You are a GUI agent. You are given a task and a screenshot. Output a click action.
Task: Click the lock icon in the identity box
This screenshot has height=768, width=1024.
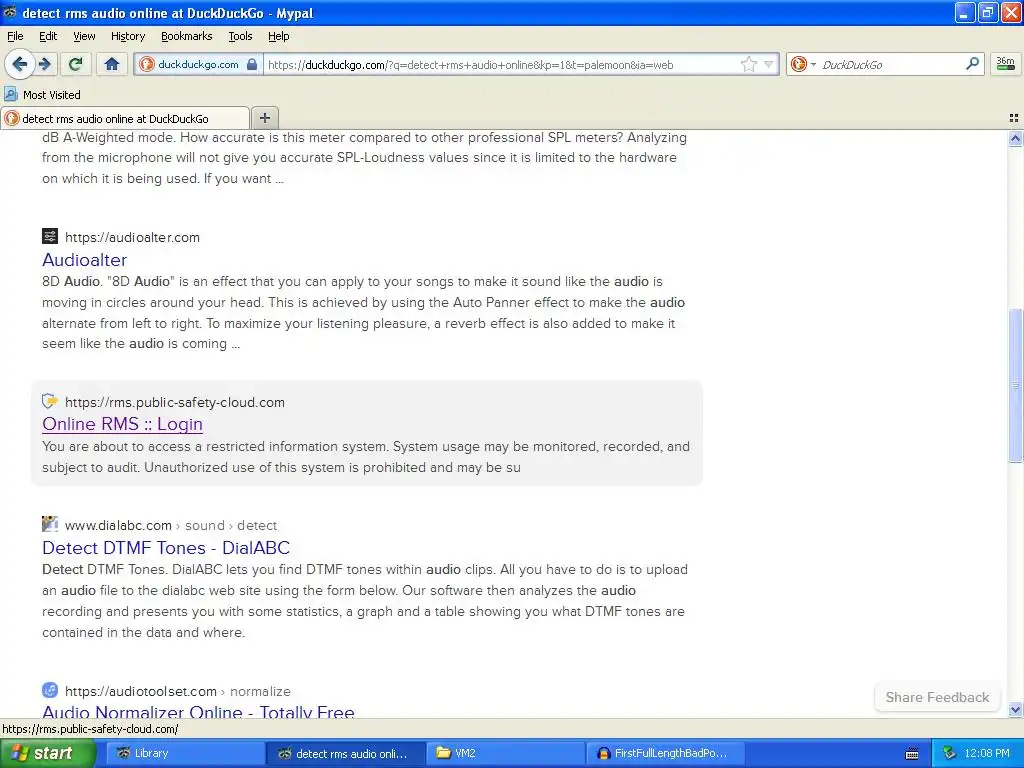(x=252, y=65)
